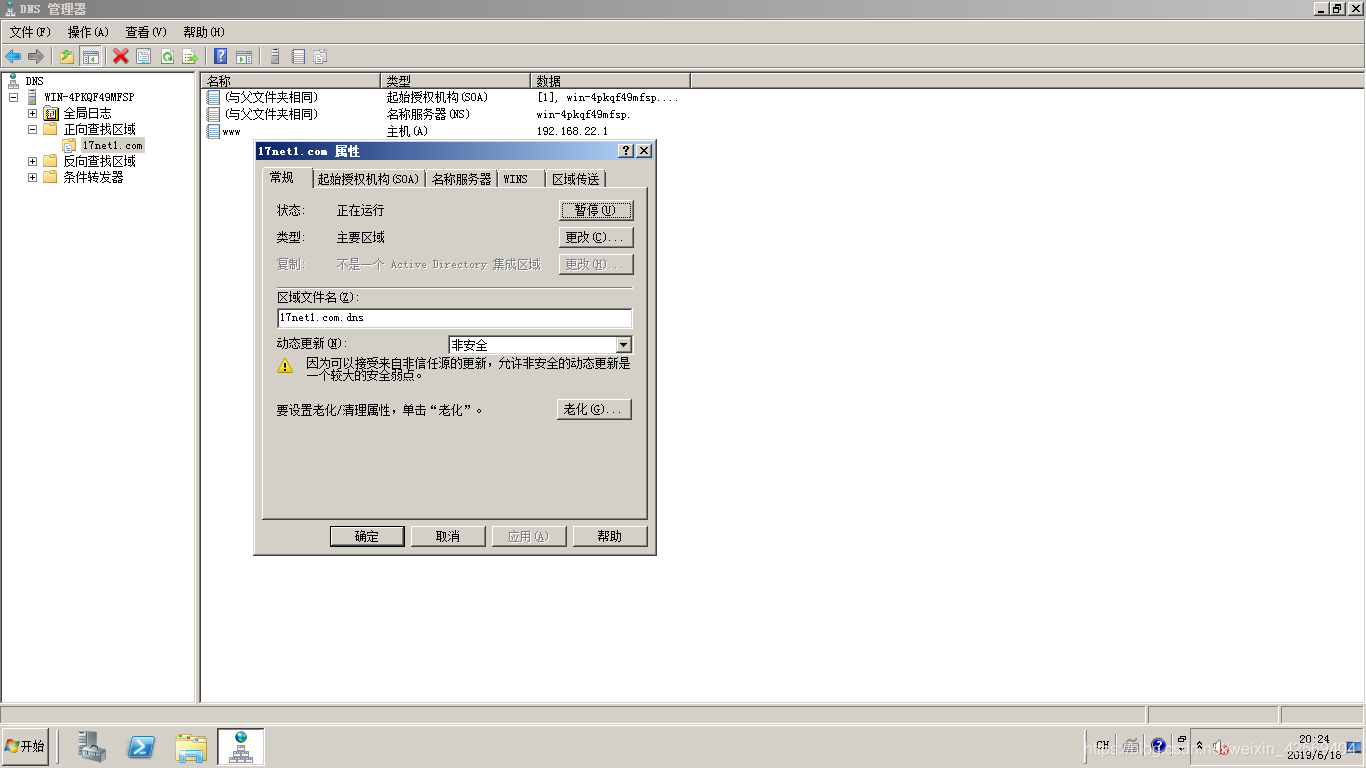Click the blue Help question mark toolbar icon
1366x768 pixels.
[221, 56]
